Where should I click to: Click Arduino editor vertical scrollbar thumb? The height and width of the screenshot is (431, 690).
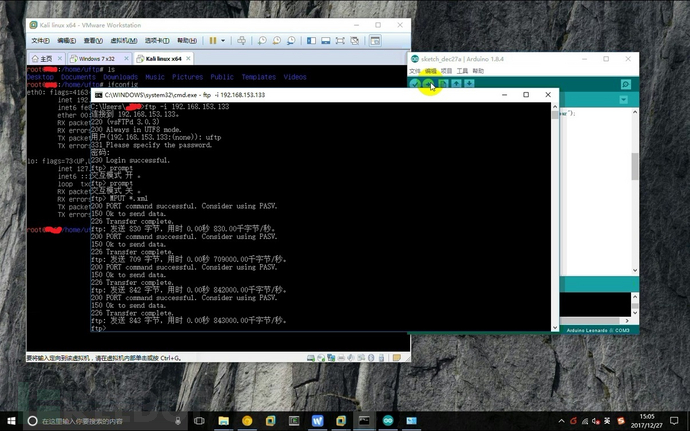(x=635, y=166)
